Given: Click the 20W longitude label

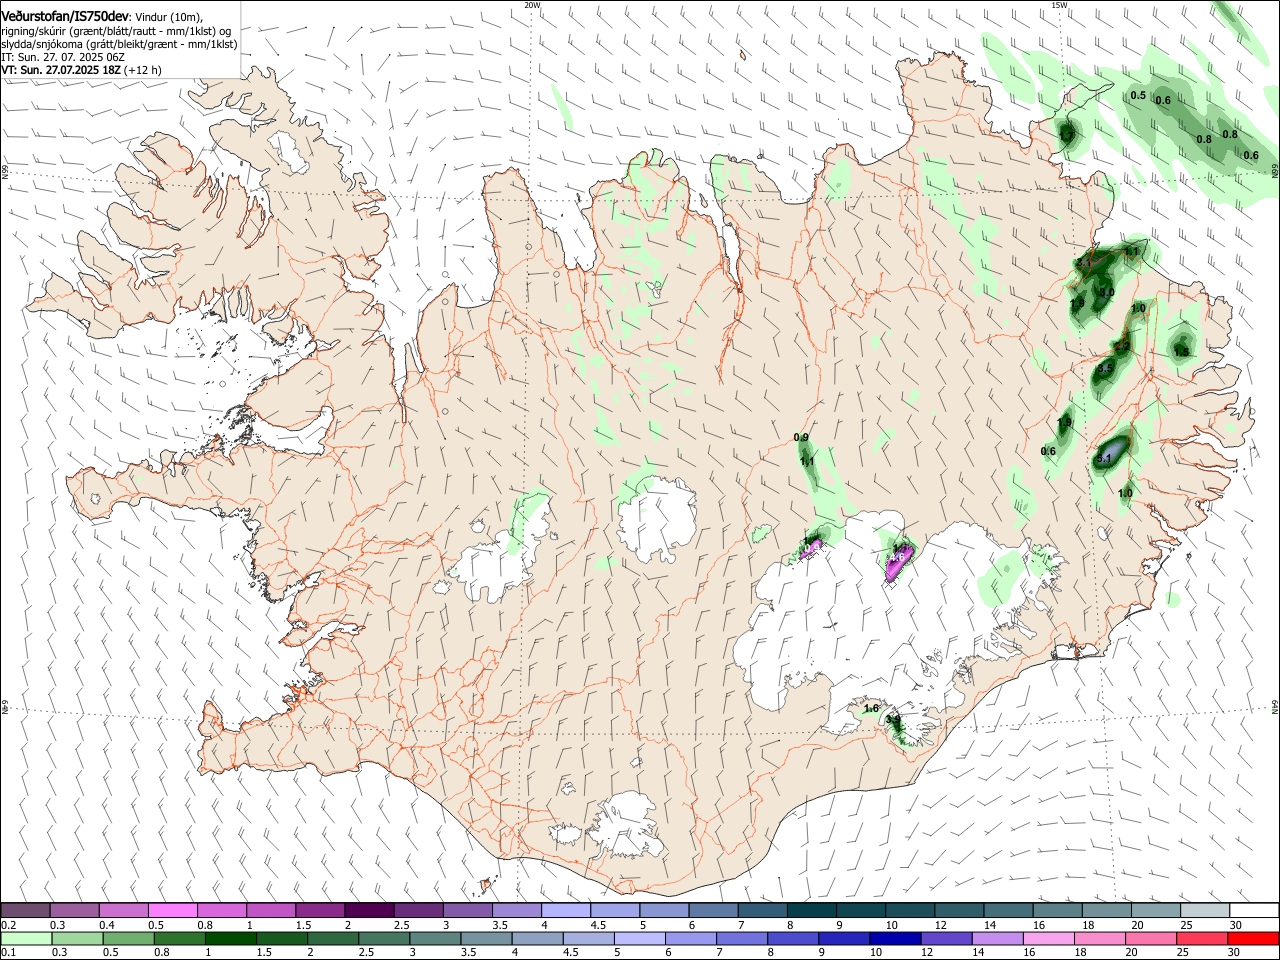Looking at the screenshot, I should [x=532, y=5].
